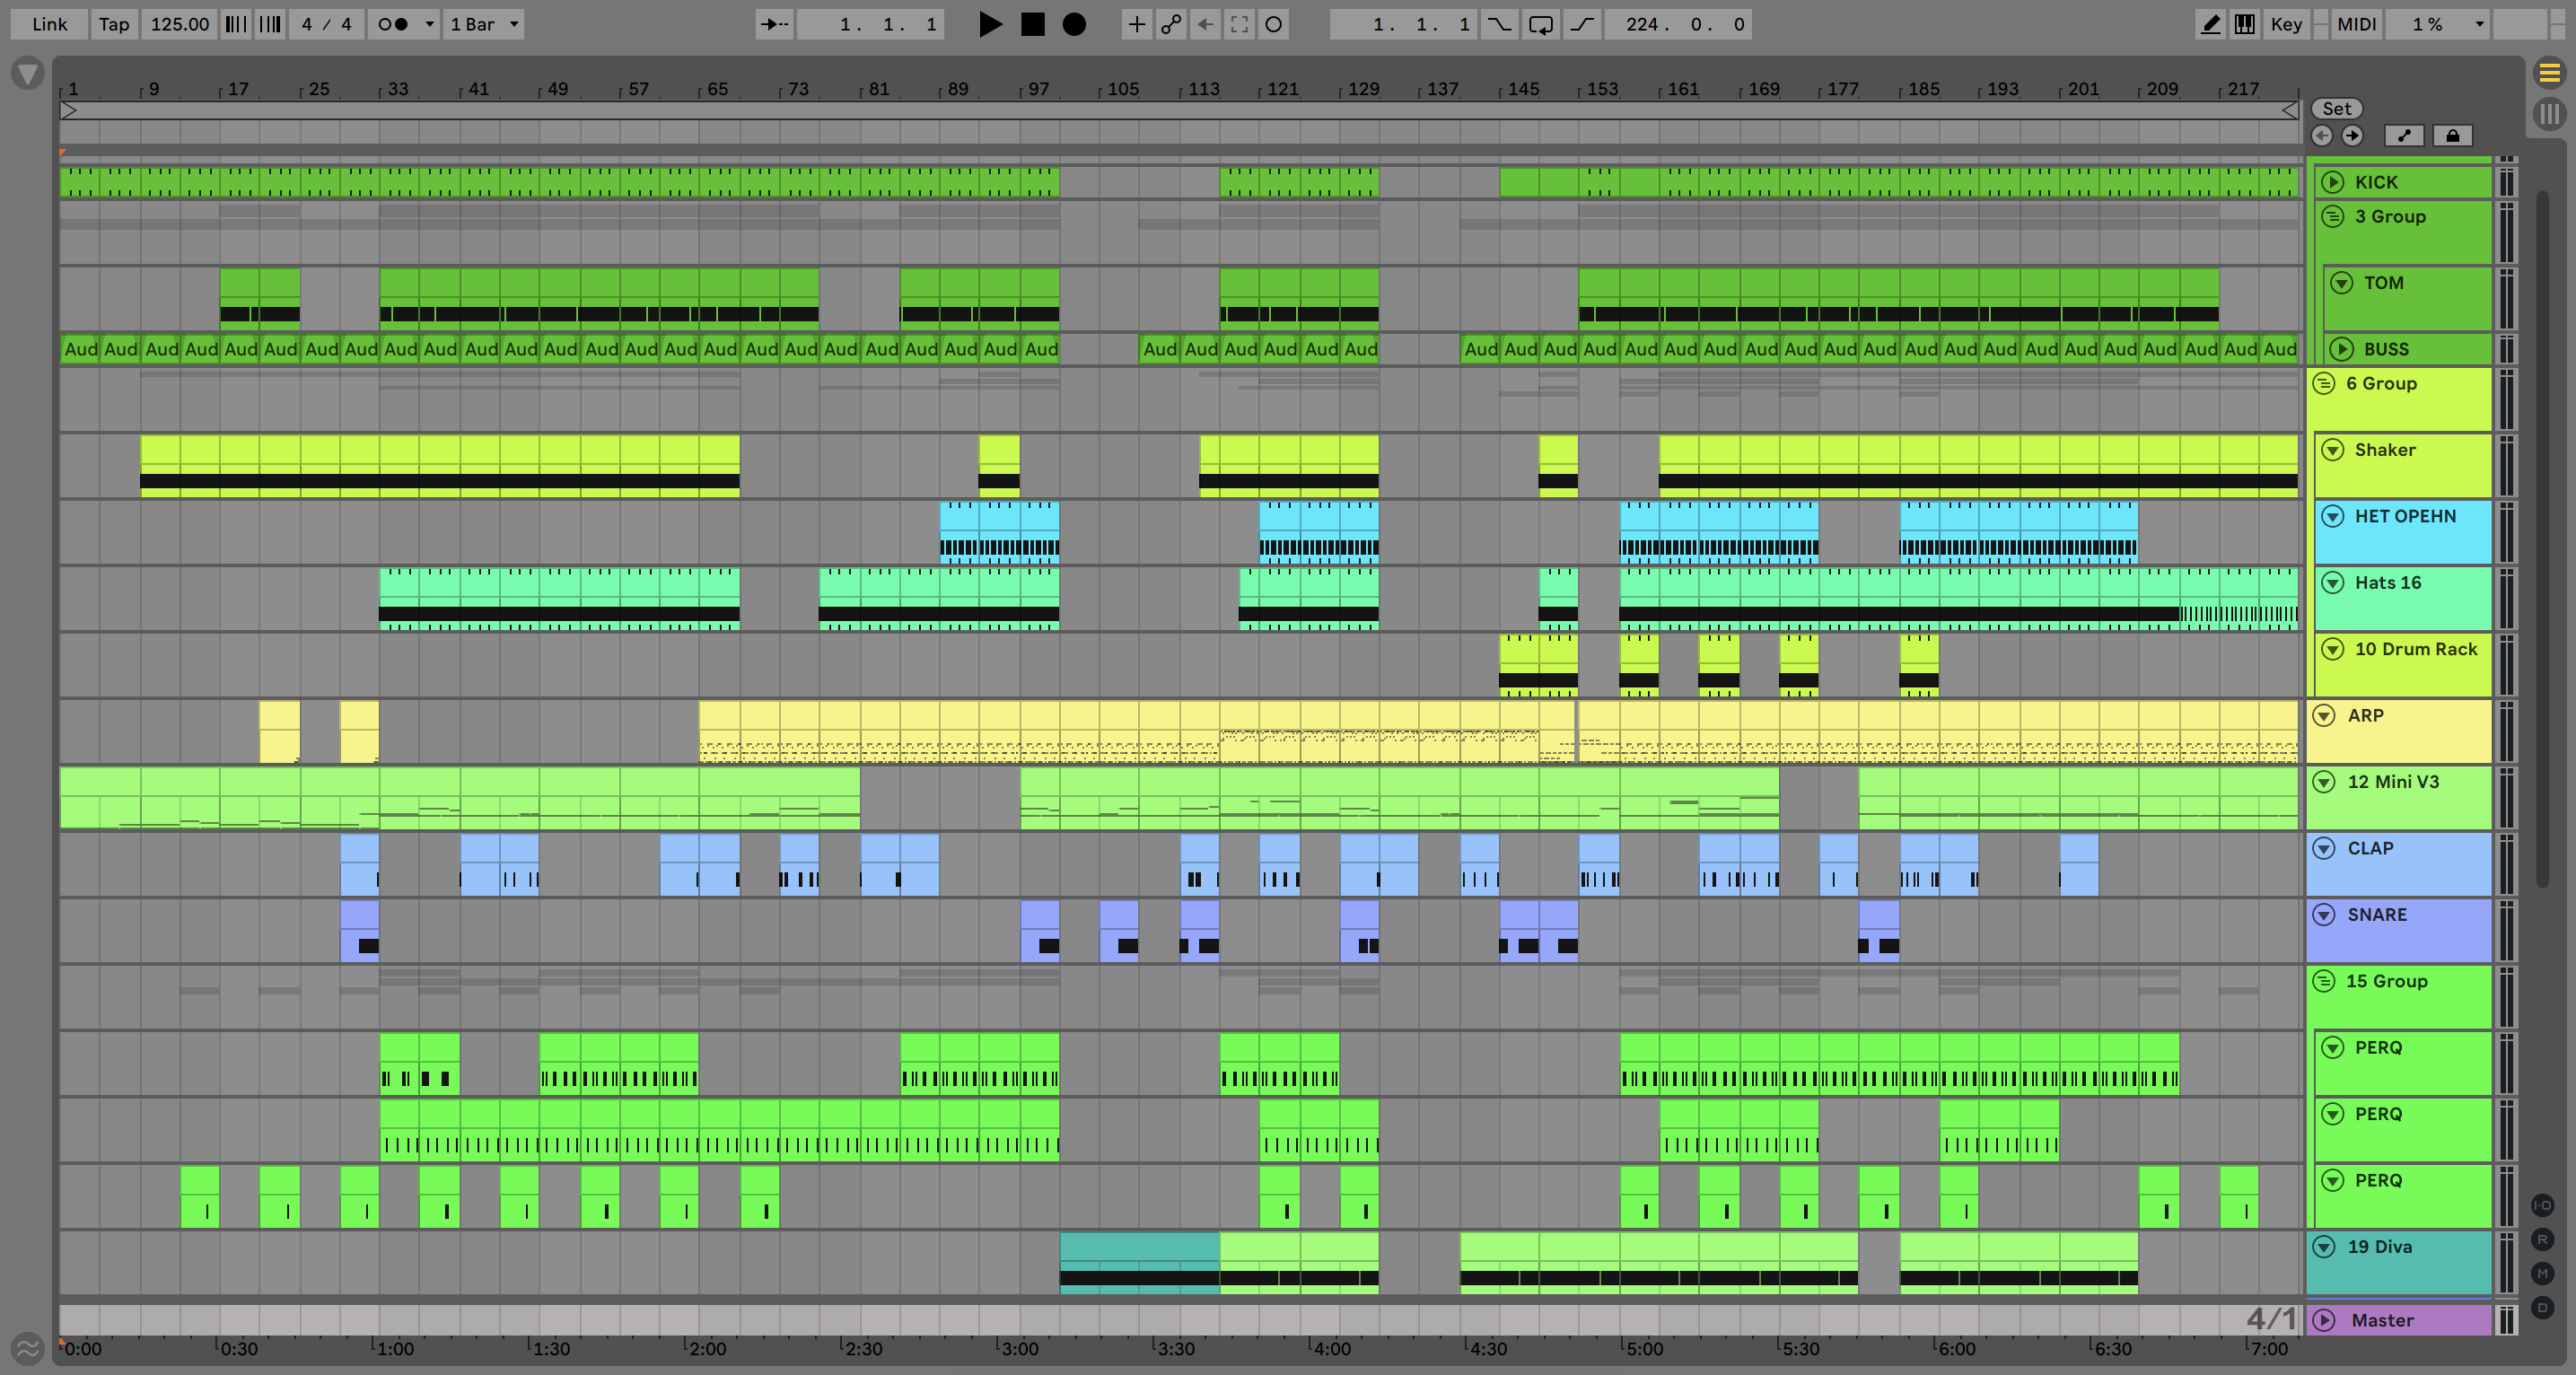Screen dimensions: 2576x1375
Task: Toggle the Lock Envelopes padlock
Action: click(x=2452, y=135)
